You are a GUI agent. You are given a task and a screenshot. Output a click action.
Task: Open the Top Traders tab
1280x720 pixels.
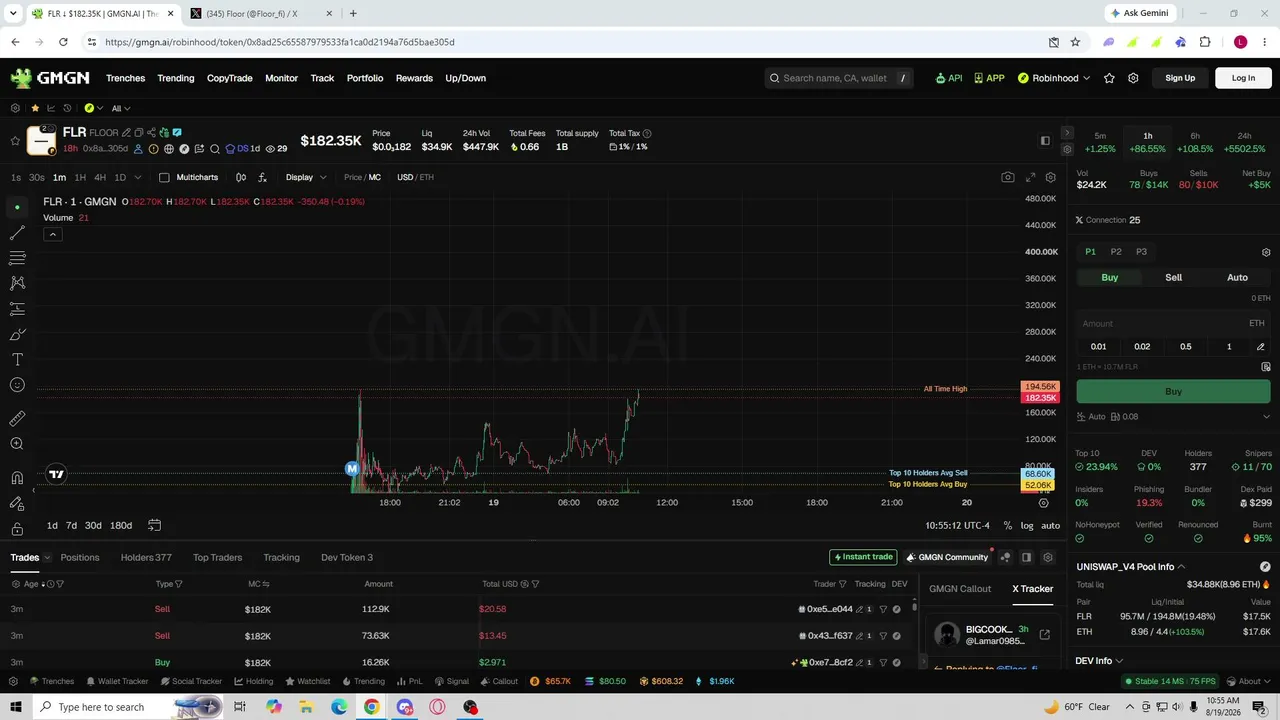pyautogui.click(x=217, y=557)
